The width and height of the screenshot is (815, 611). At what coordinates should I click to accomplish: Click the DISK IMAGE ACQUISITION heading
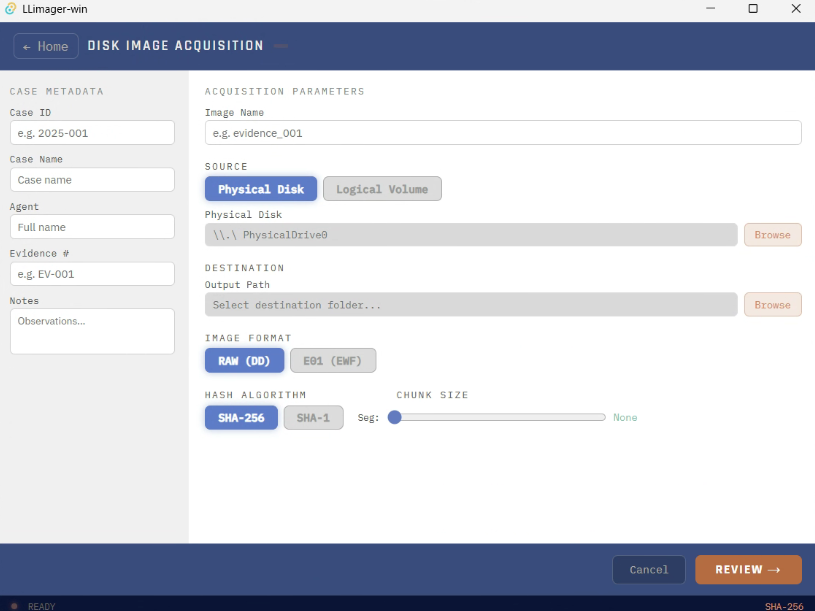point(175,46)
